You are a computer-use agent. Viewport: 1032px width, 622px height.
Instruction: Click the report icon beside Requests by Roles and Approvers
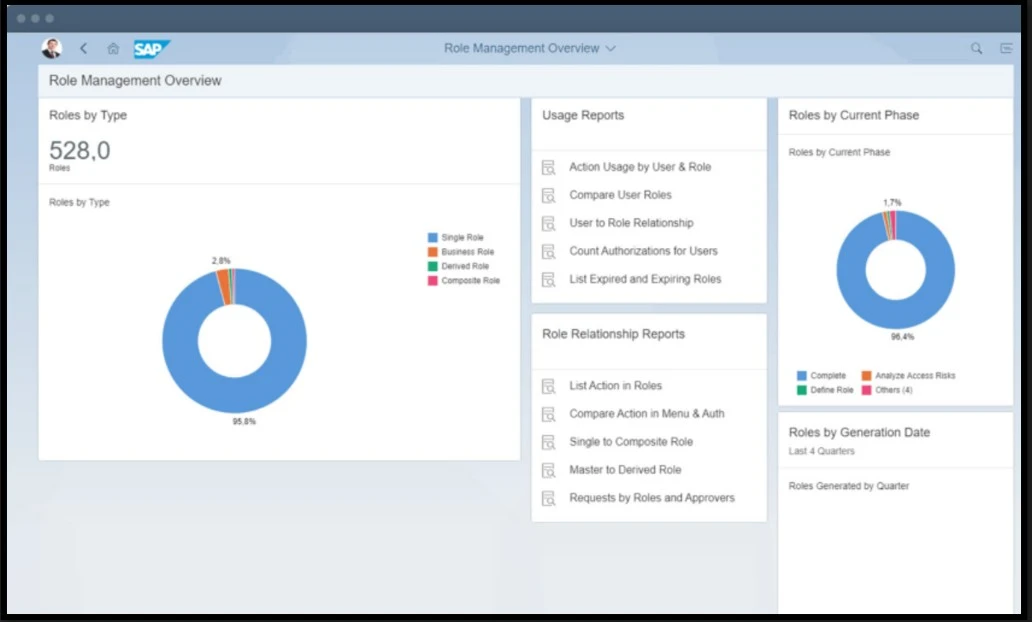coord(548,498)
